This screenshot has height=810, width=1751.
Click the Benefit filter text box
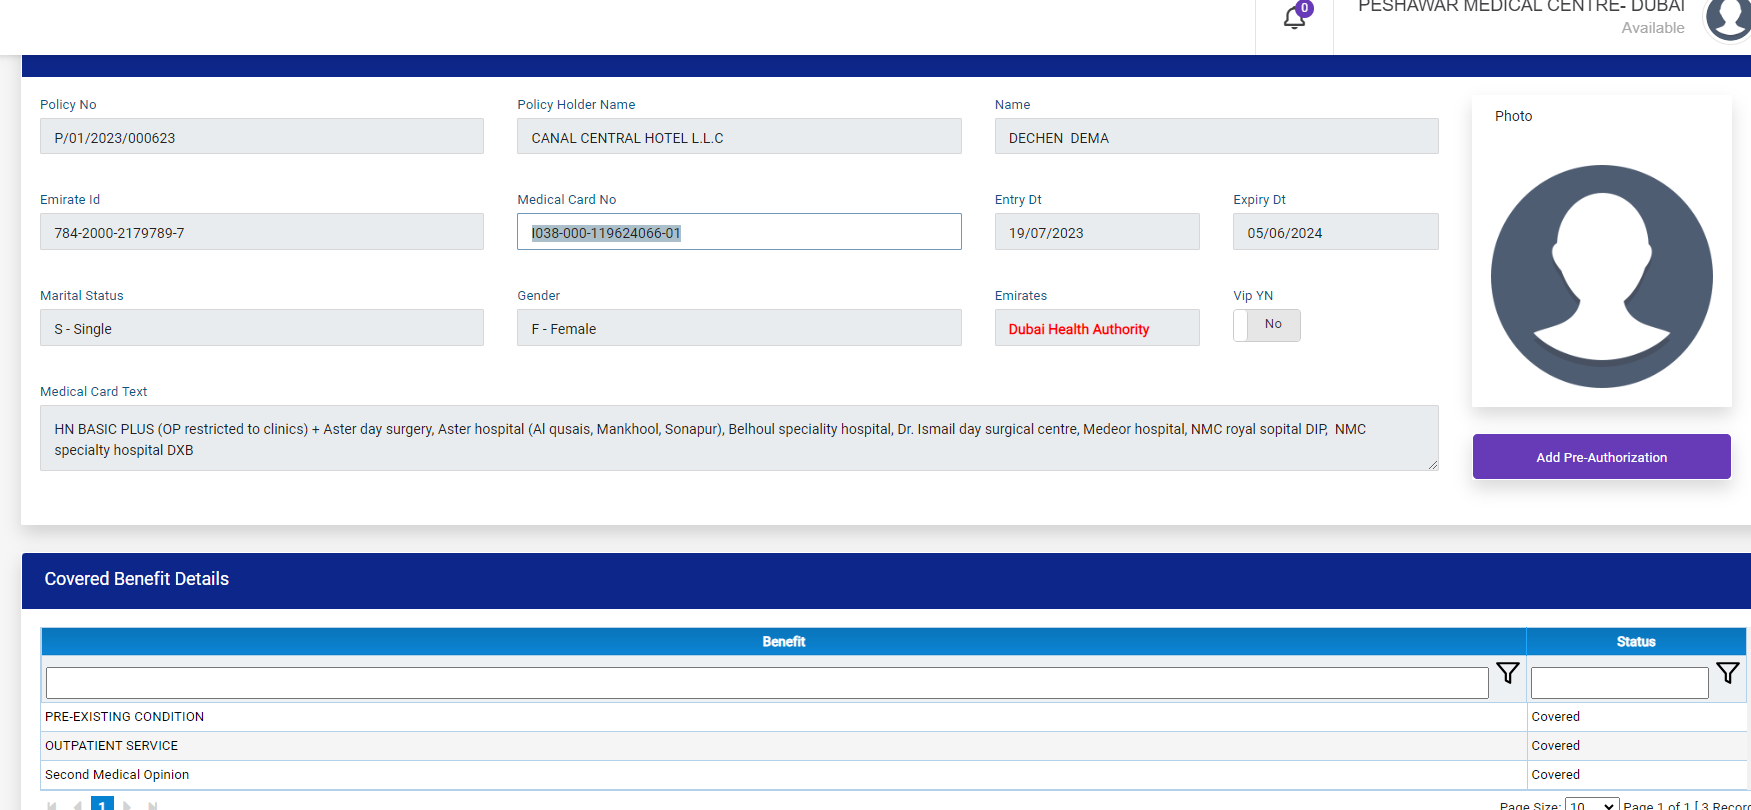766,683
